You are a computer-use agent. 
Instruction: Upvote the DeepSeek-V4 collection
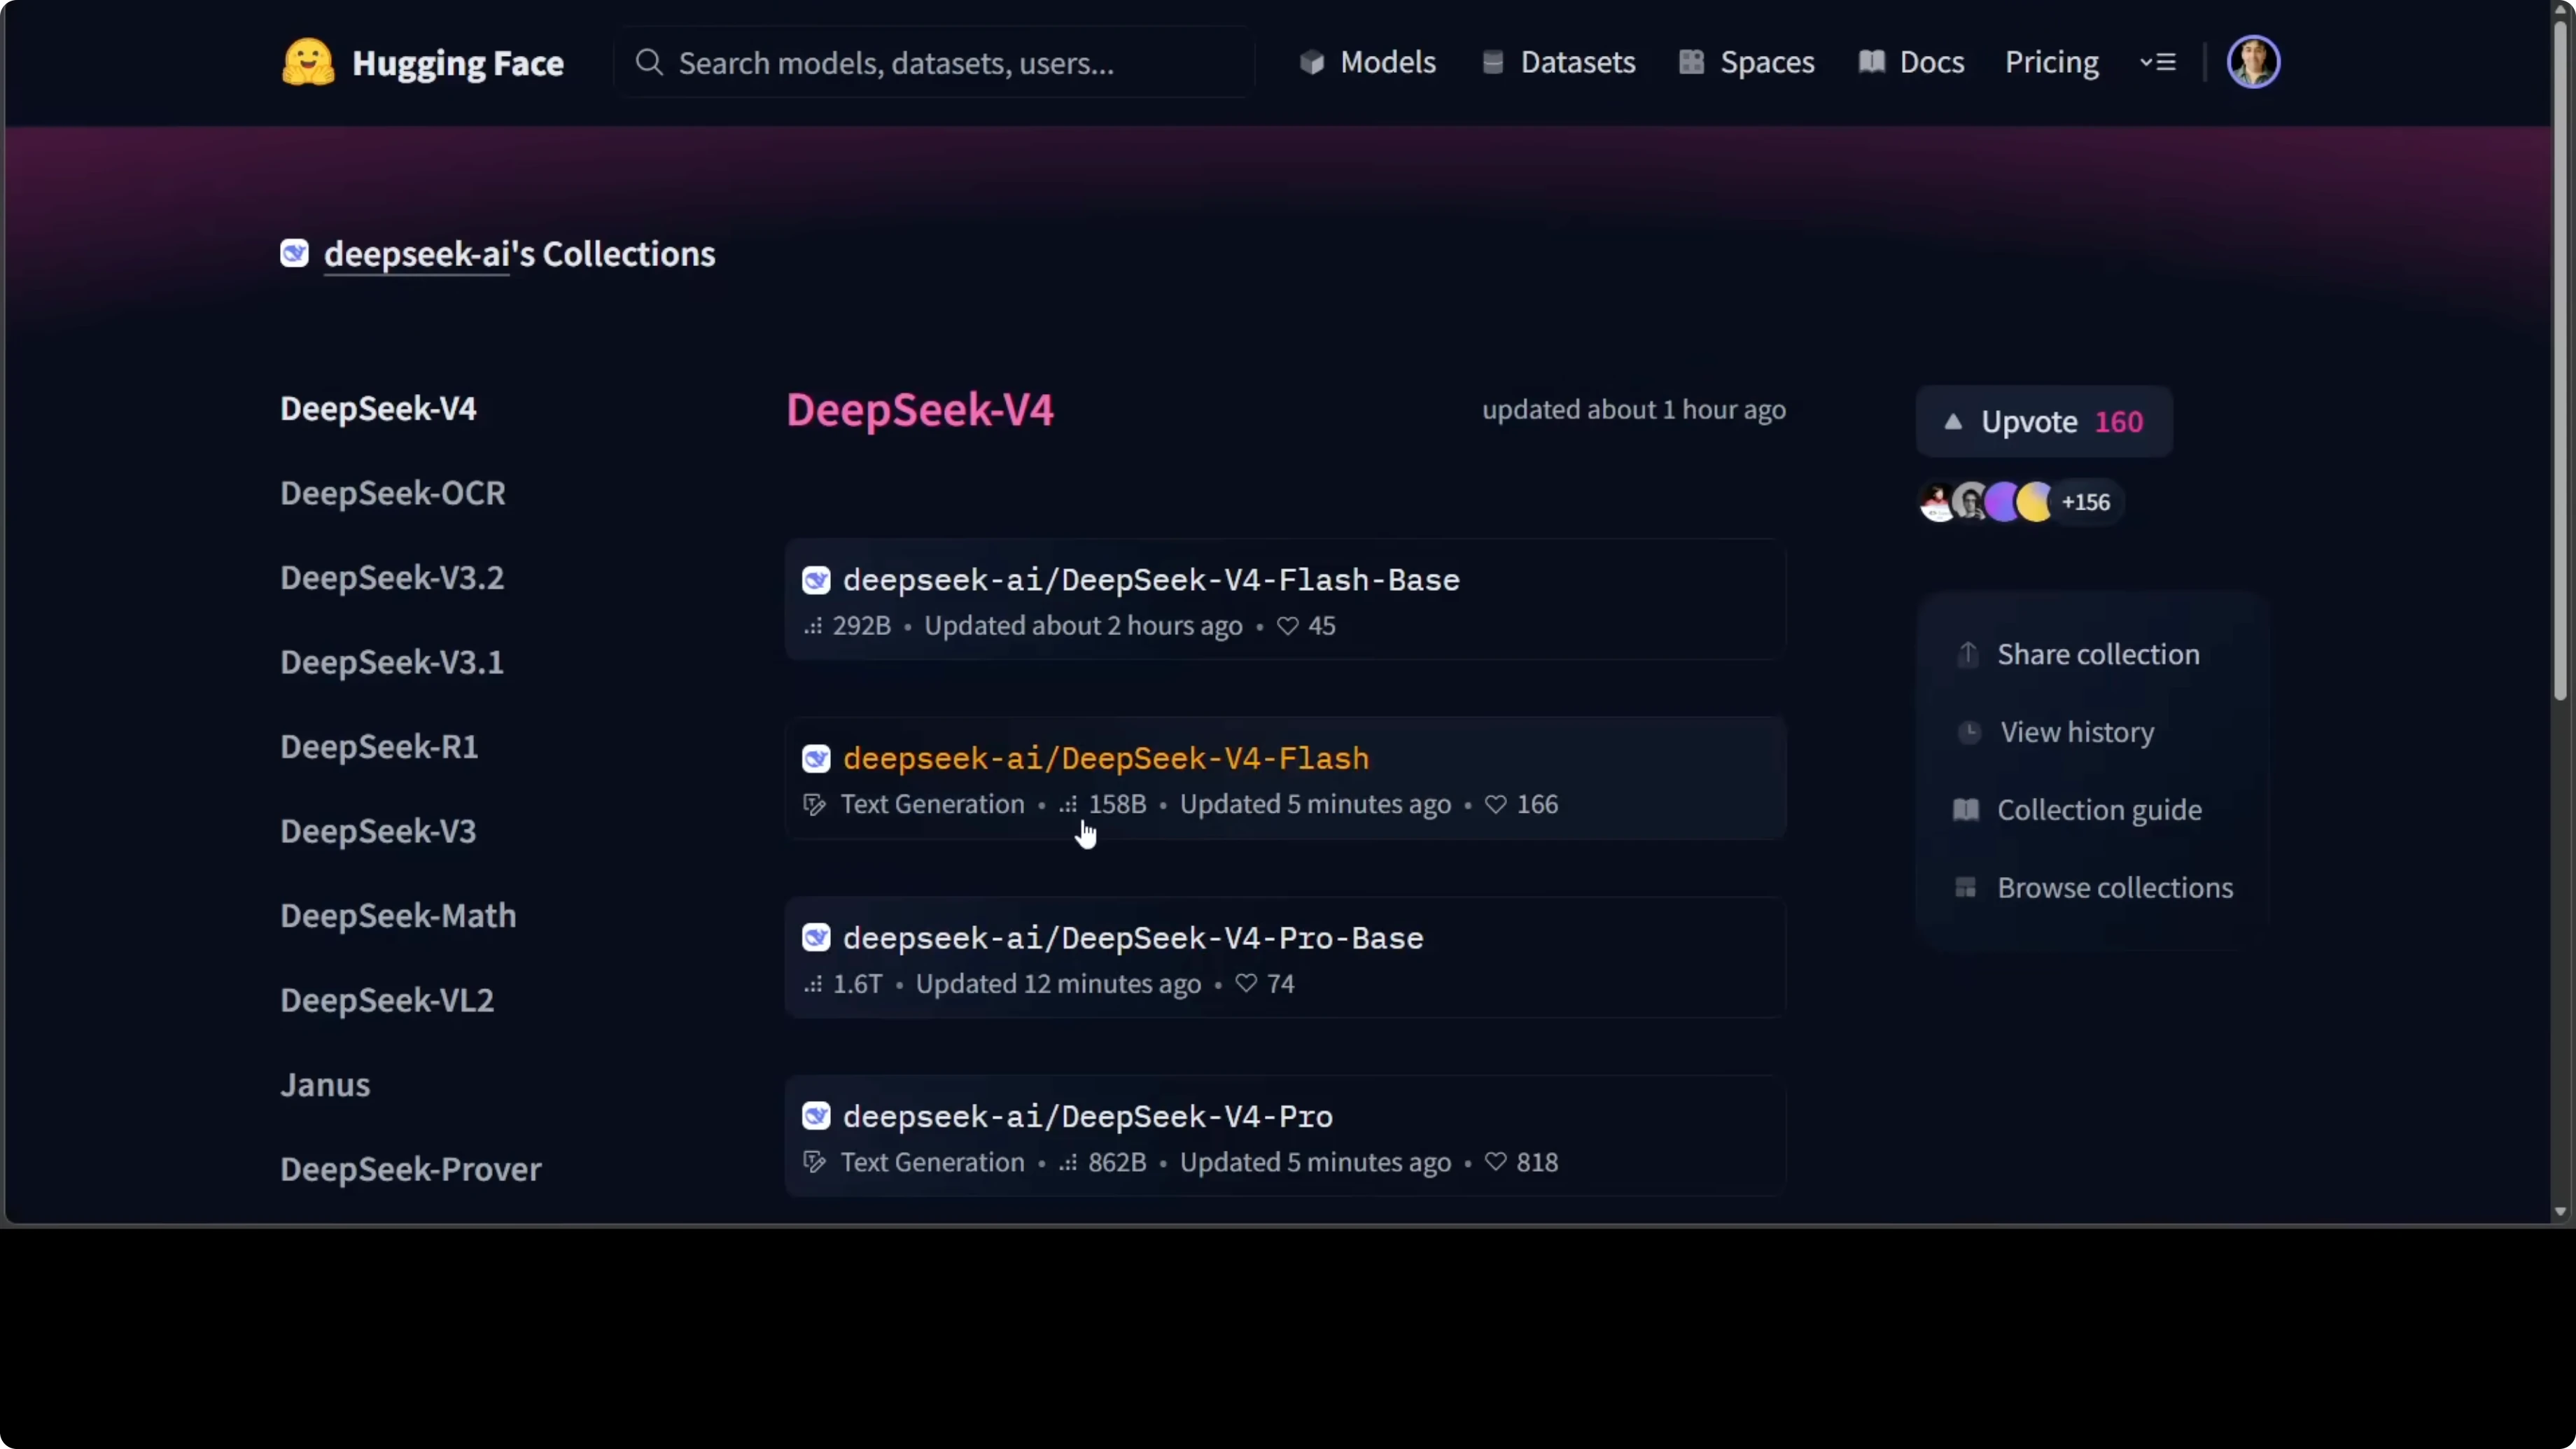(x=2043, y=421)
